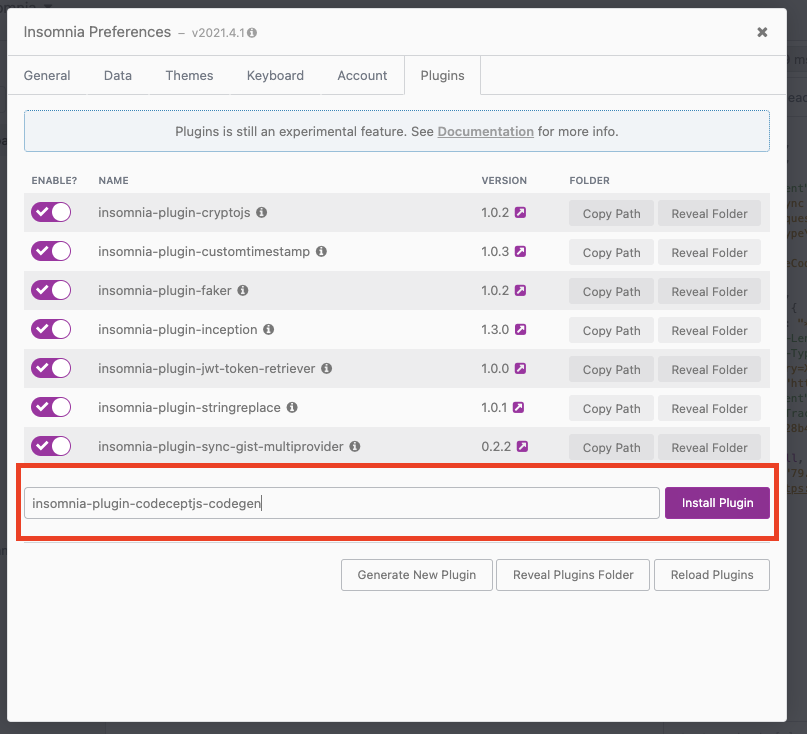This screenshot has width=807, height=734.
Task: Focus the plugin name input field
Action: (342, 503)
